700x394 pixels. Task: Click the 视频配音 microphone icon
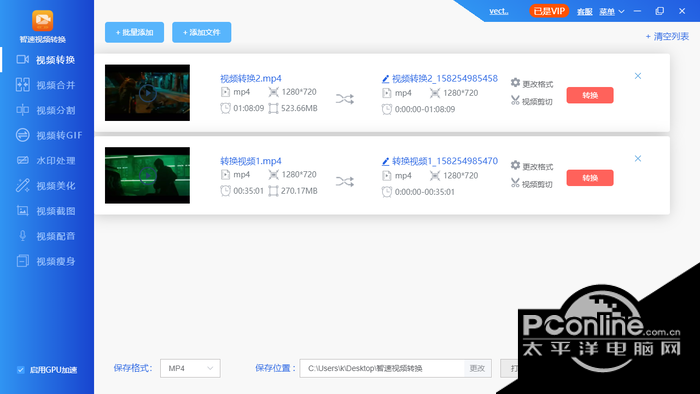click(23, 236)
